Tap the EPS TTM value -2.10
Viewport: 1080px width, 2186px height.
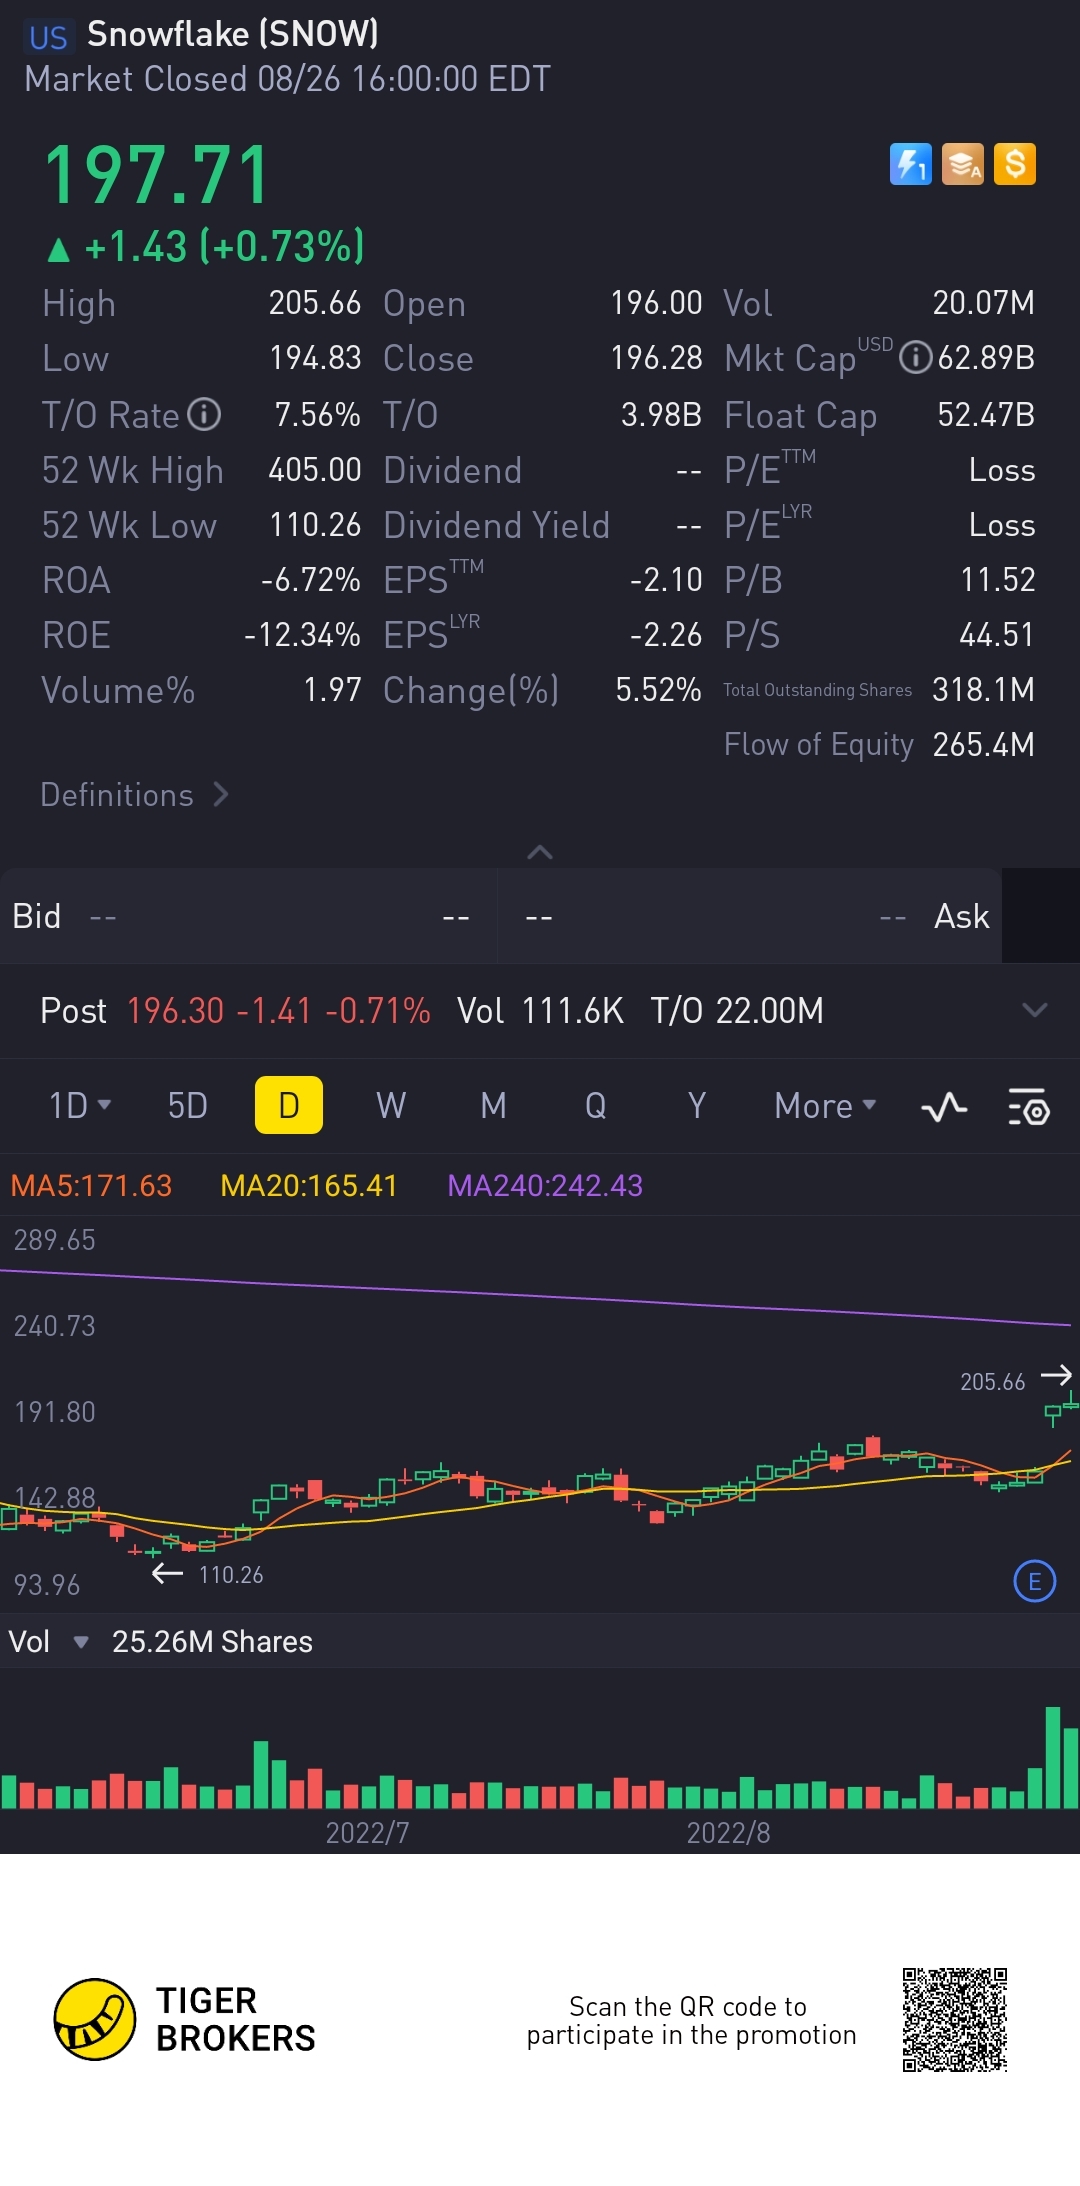(666, 580)
